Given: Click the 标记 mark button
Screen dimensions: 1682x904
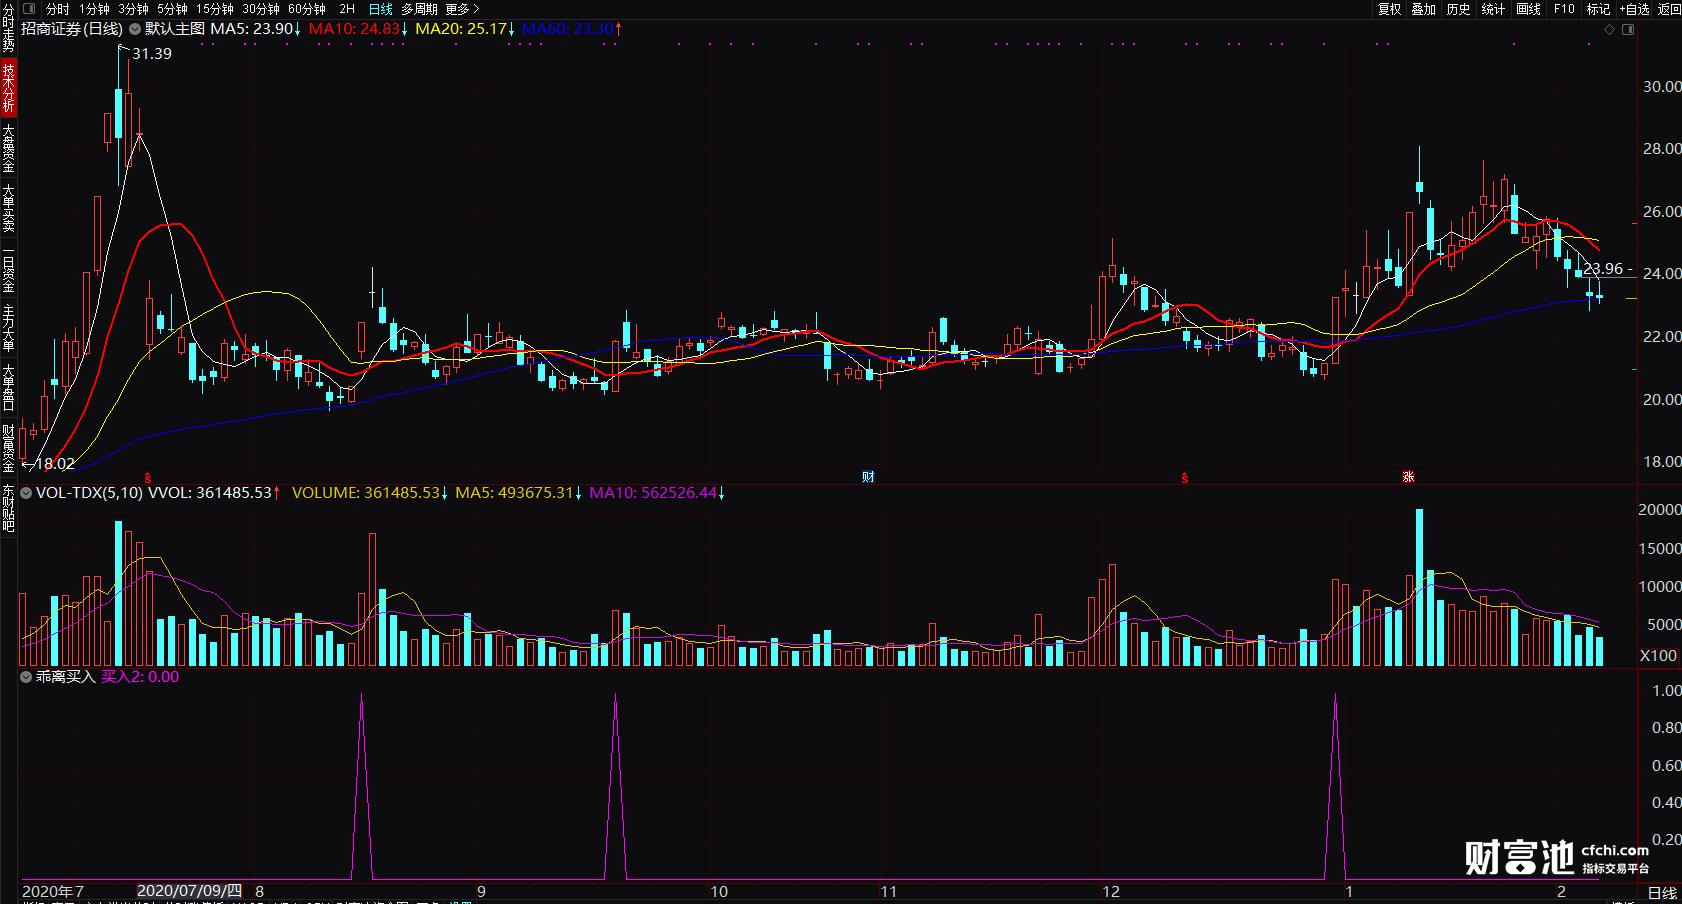Looking at the screenshot, I should tap(1599, 9).
